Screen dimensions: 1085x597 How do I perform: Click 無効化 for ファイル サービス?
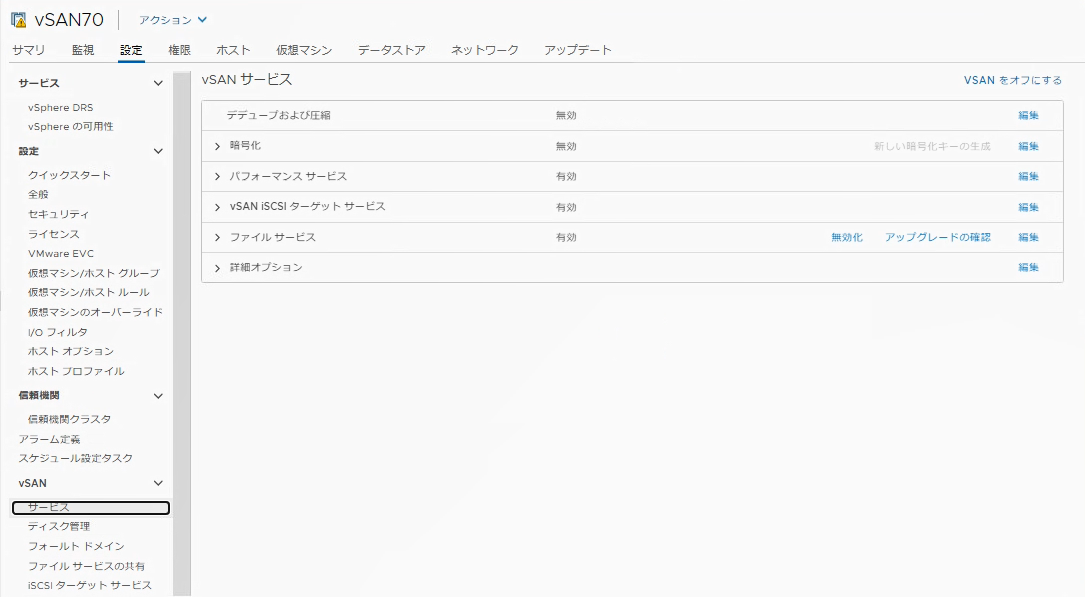[x=847, y=237]
